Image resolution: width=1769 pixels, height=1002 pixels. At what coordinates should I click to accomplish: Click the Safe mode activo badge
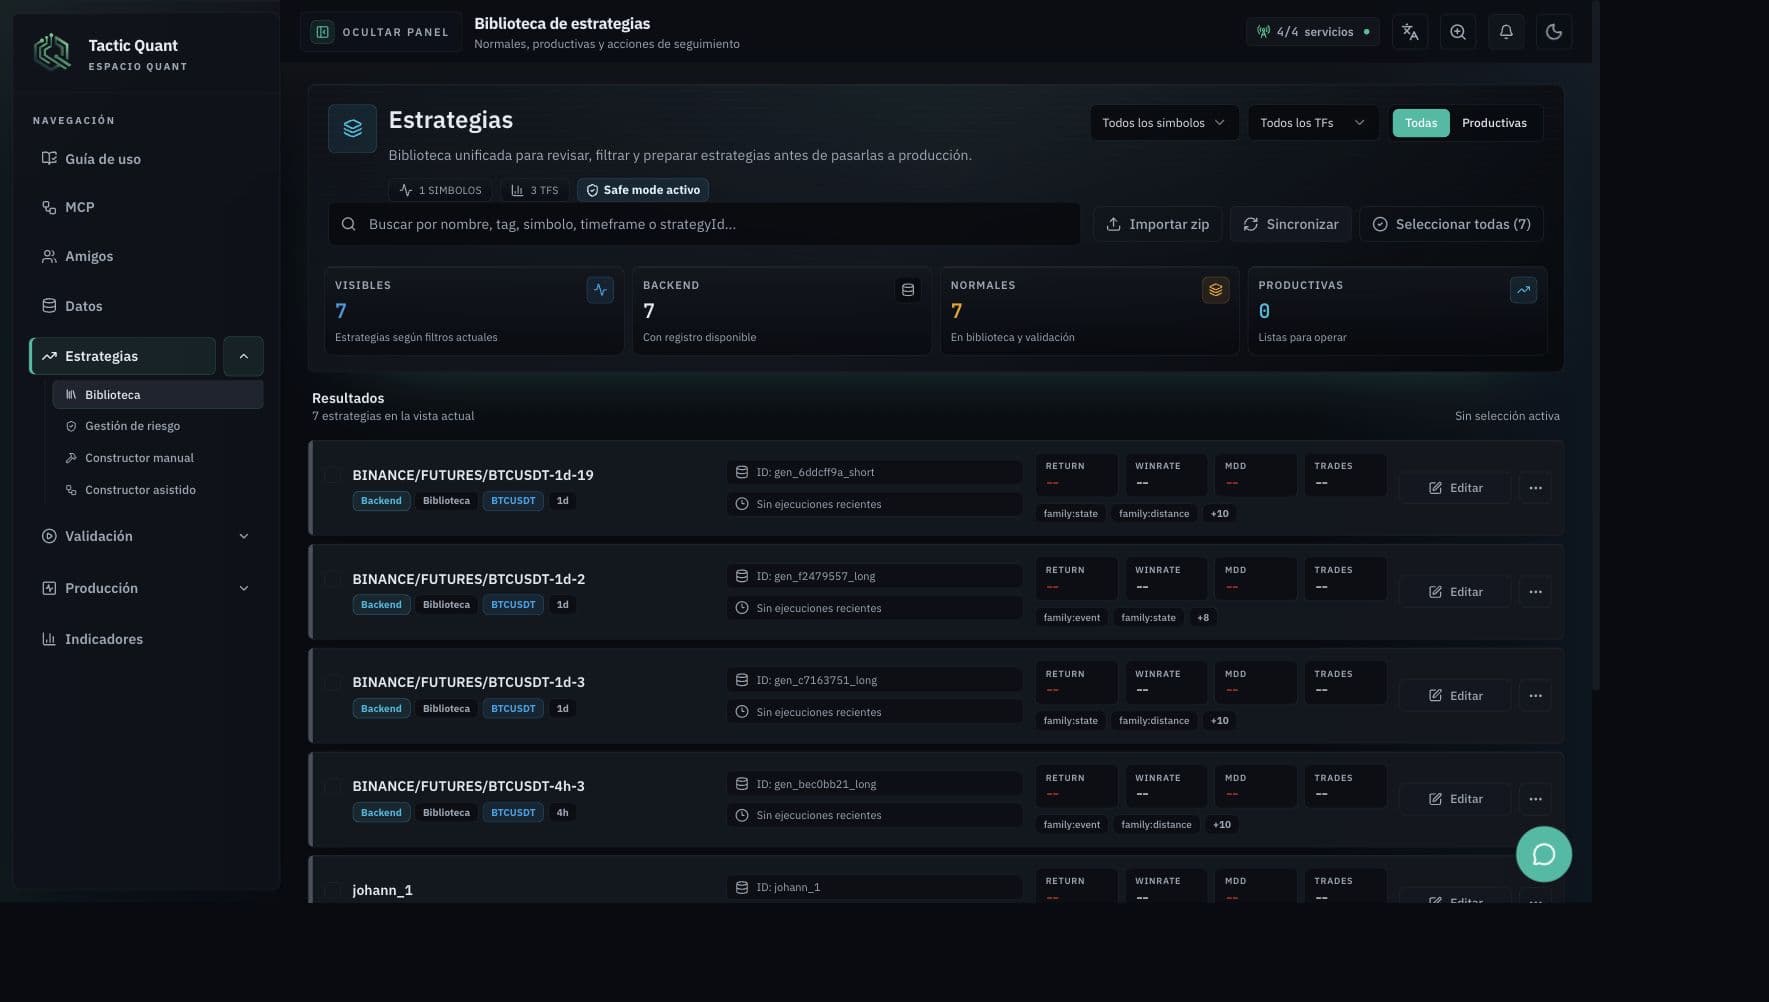coord(643,190)
